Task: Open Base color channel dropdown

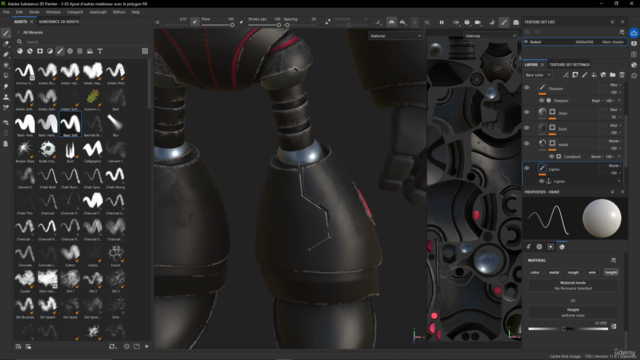Action: [x=538, y=75]
